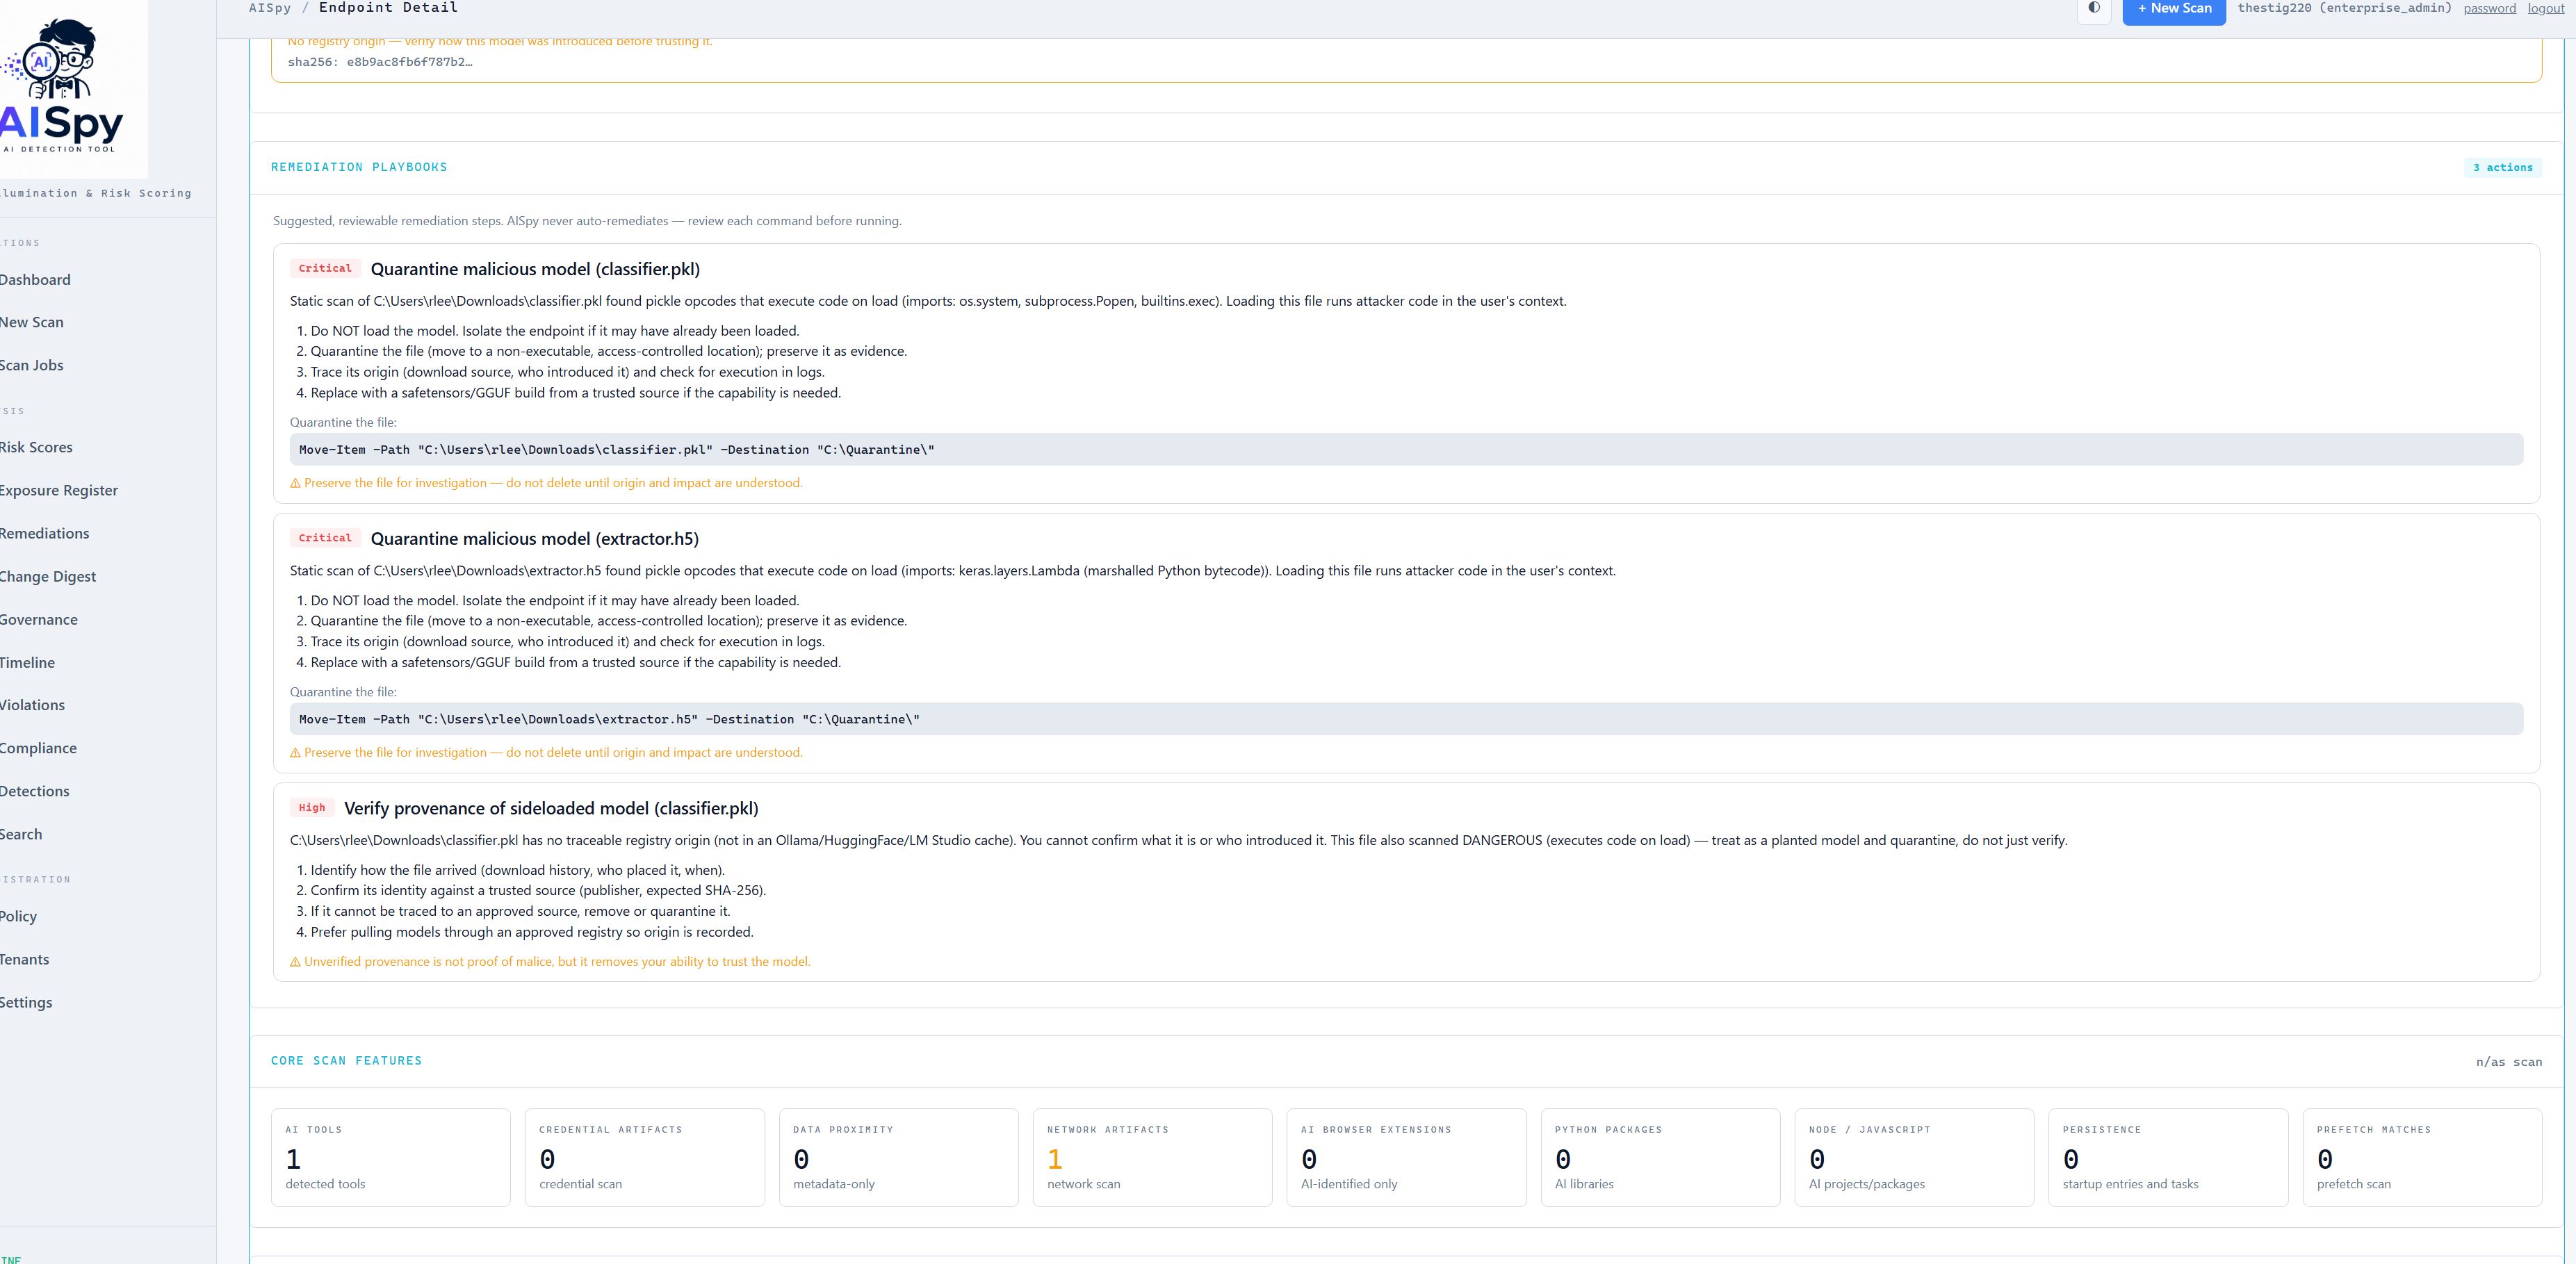Select New Scan in sidebar
The height and width of the screenshot is (1264, 2576).
click(32, 322)
